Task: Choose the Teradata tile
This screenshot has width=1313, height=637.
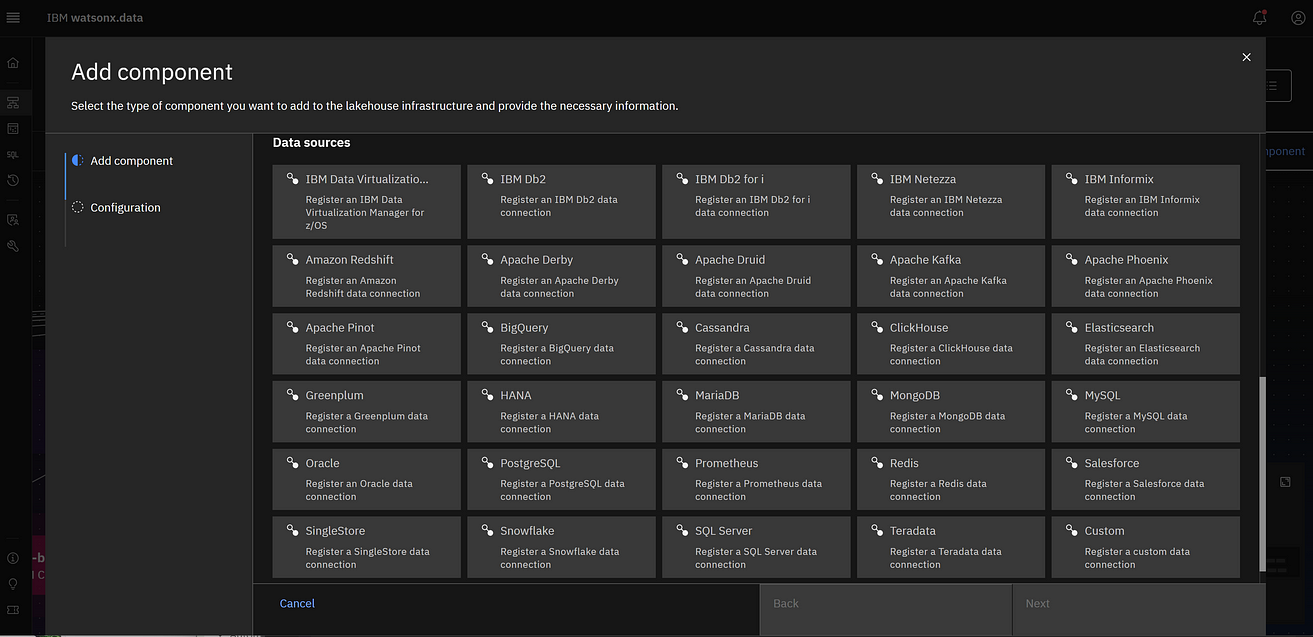Action: pyautogui.click(x=951, y=547)
